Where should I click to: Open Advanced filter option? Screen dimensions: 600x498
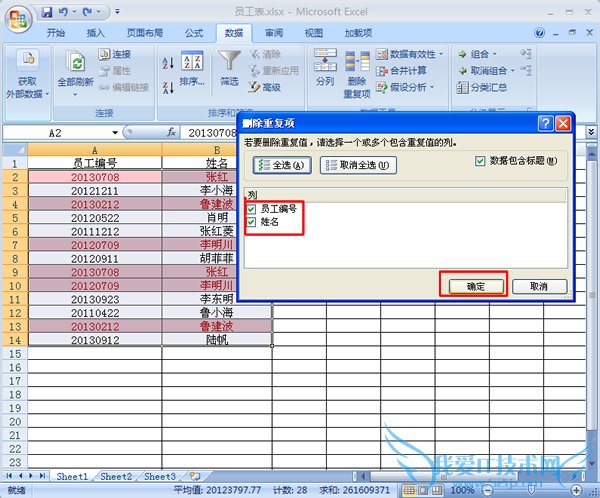(265, 87)
